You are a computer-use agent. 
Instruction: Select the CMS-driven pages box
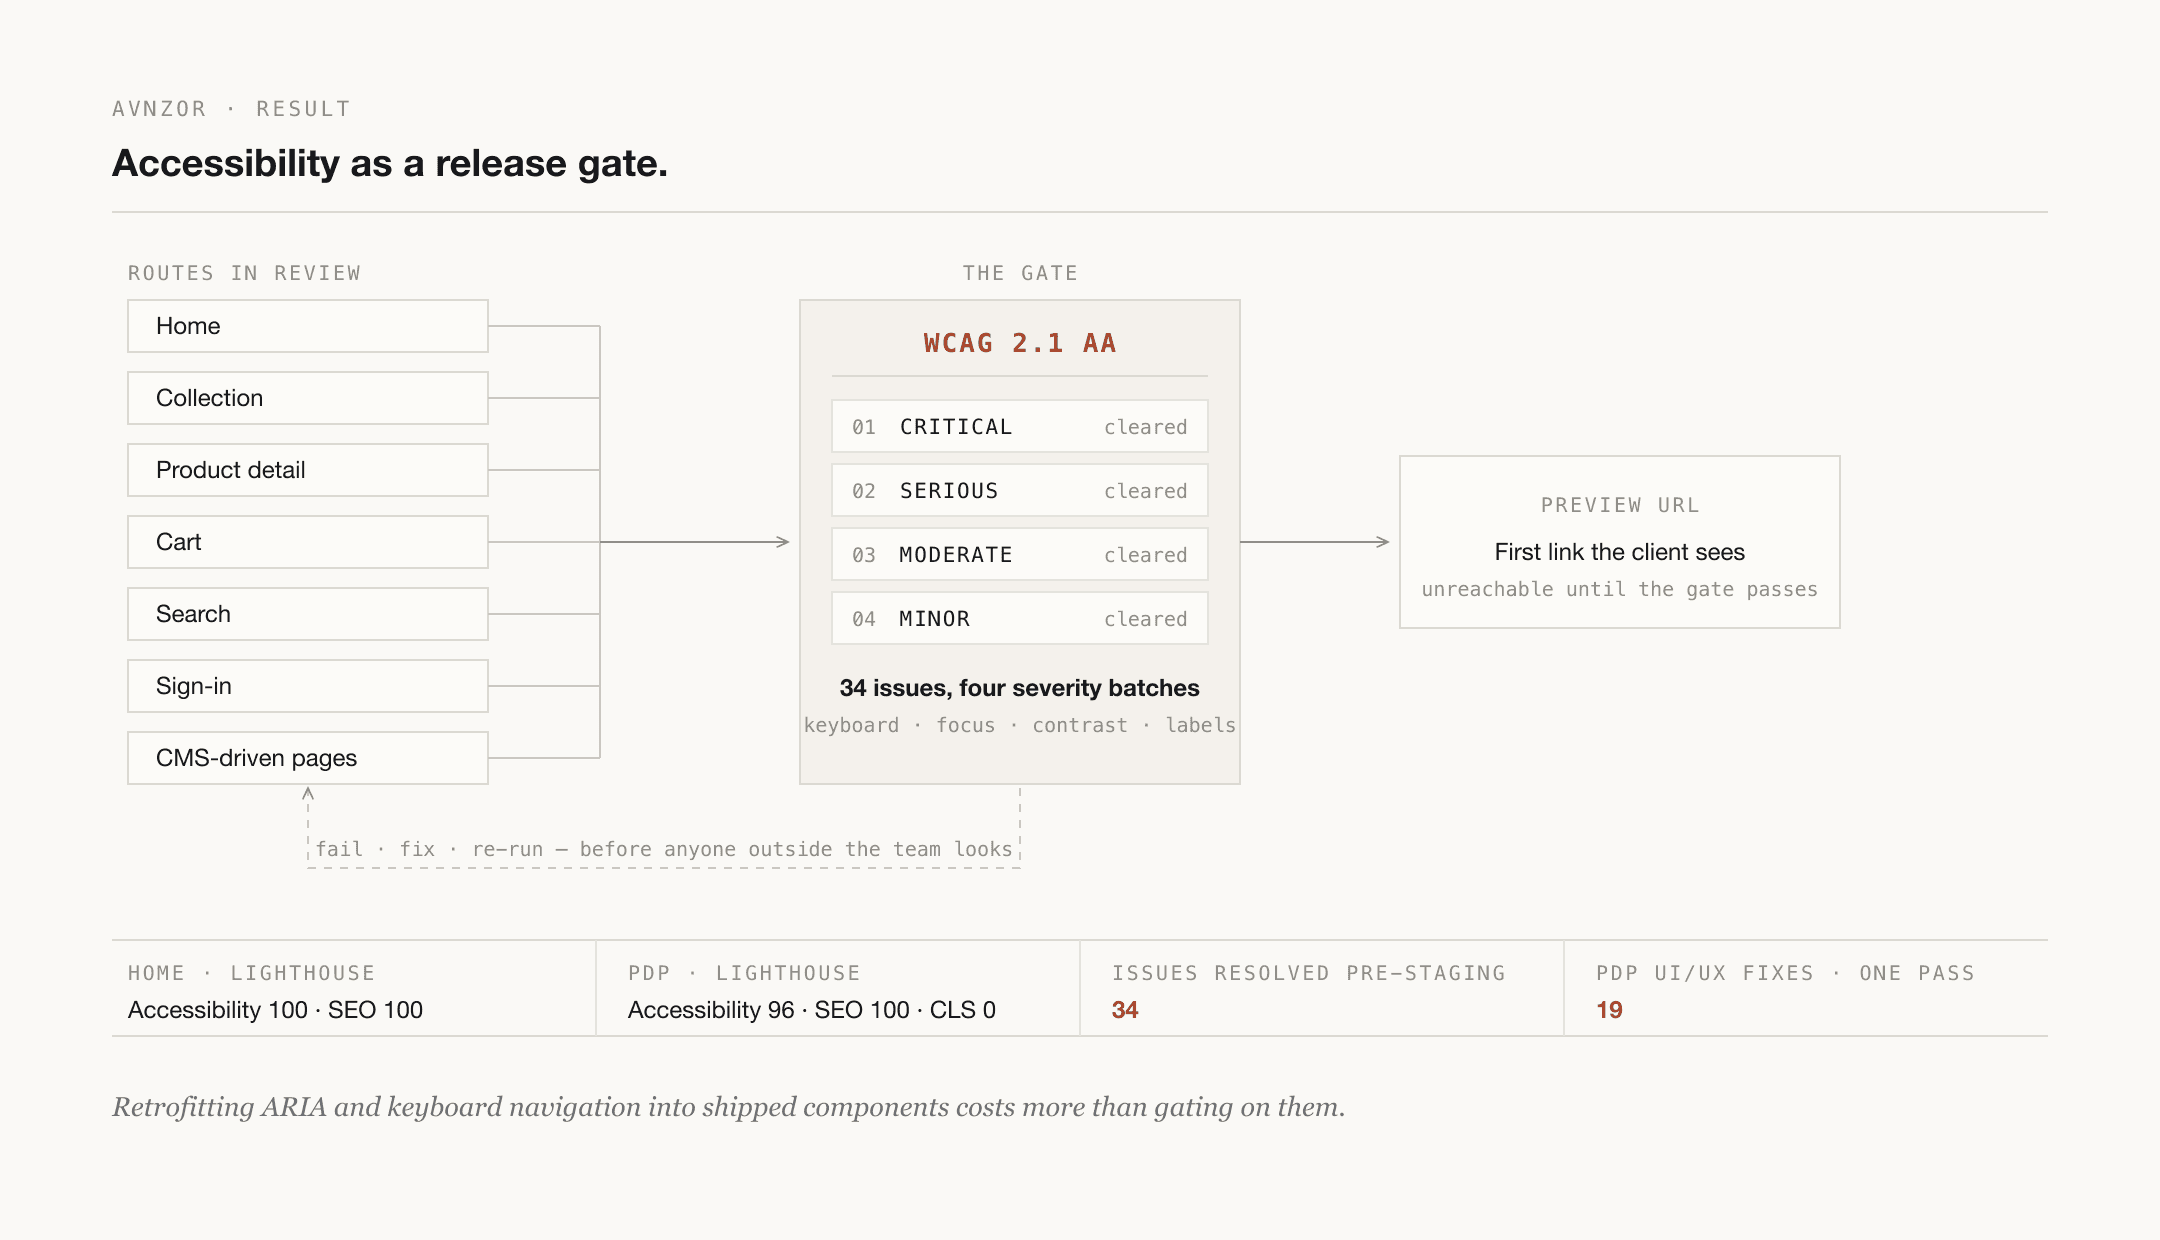pos(308,758)
